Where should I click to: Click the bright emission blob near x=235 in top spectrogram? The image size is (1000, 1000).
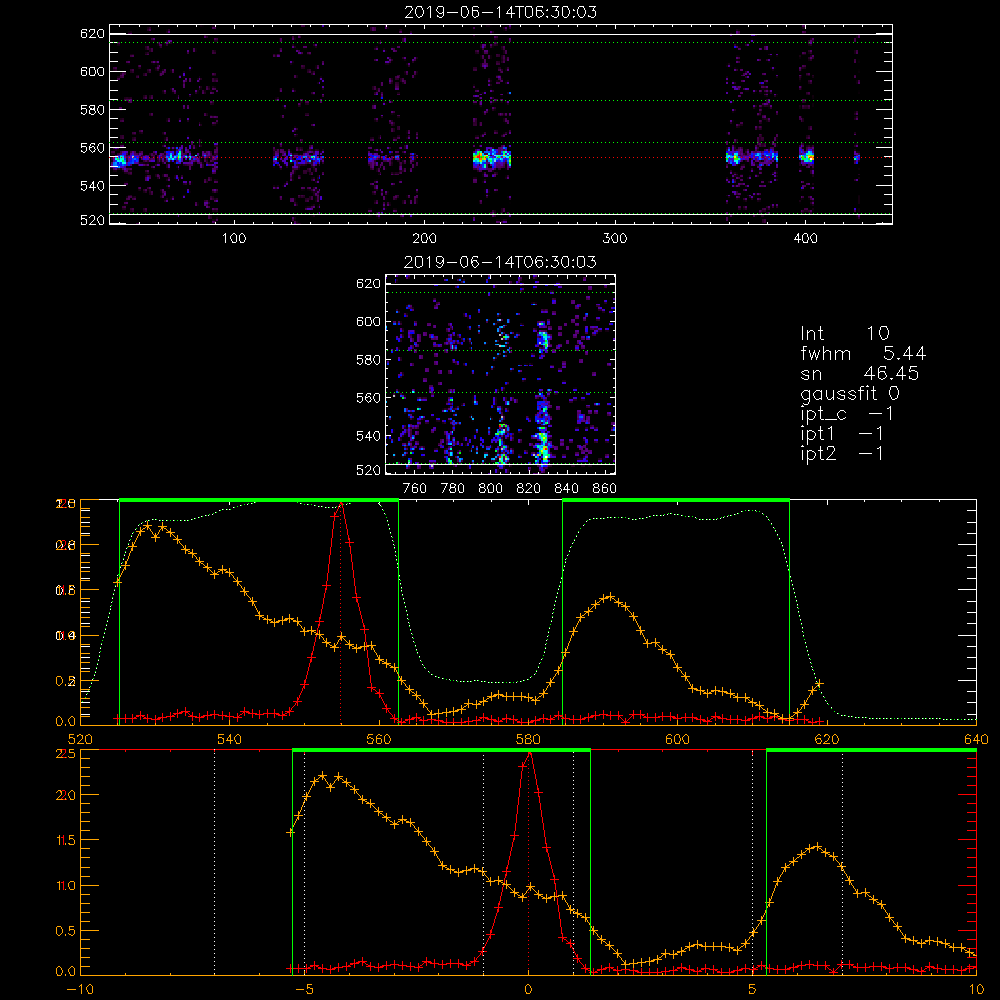tap(492, 158)
